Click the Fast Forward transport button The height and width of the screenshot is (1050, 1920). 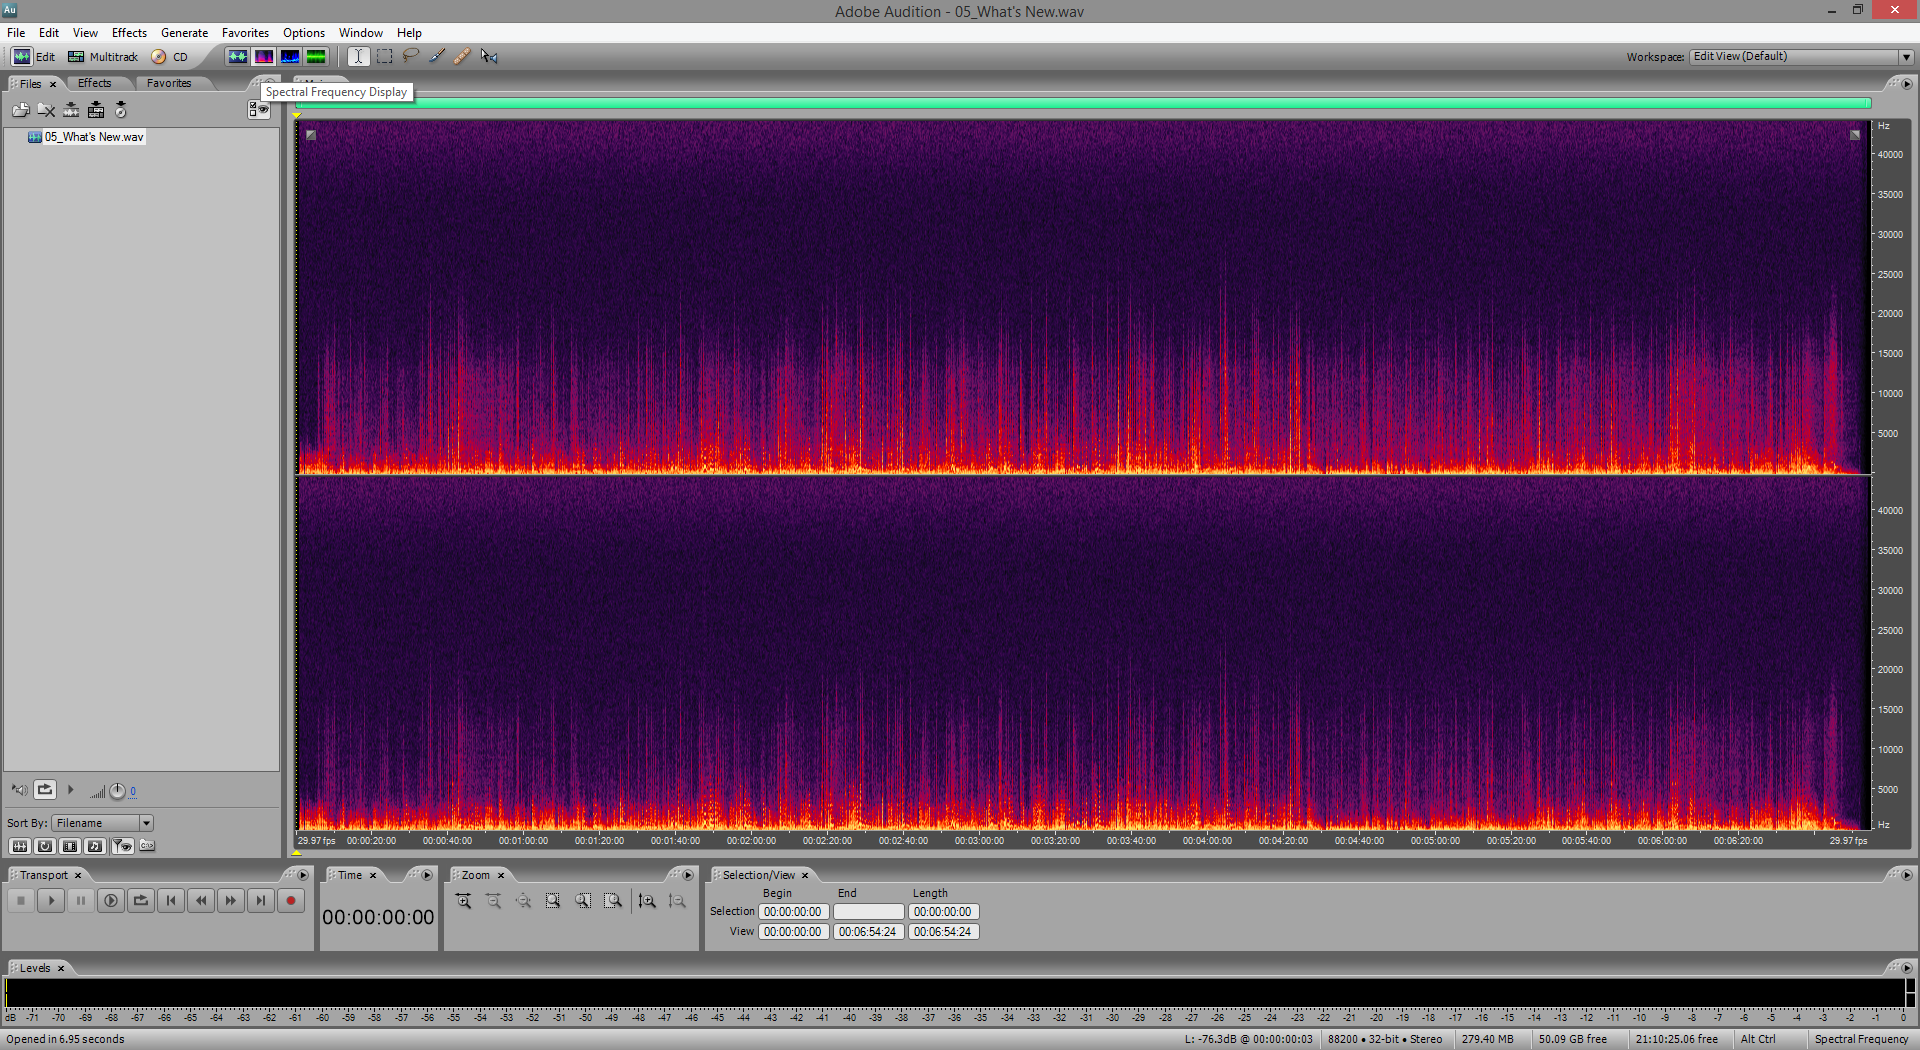[231, 901]
